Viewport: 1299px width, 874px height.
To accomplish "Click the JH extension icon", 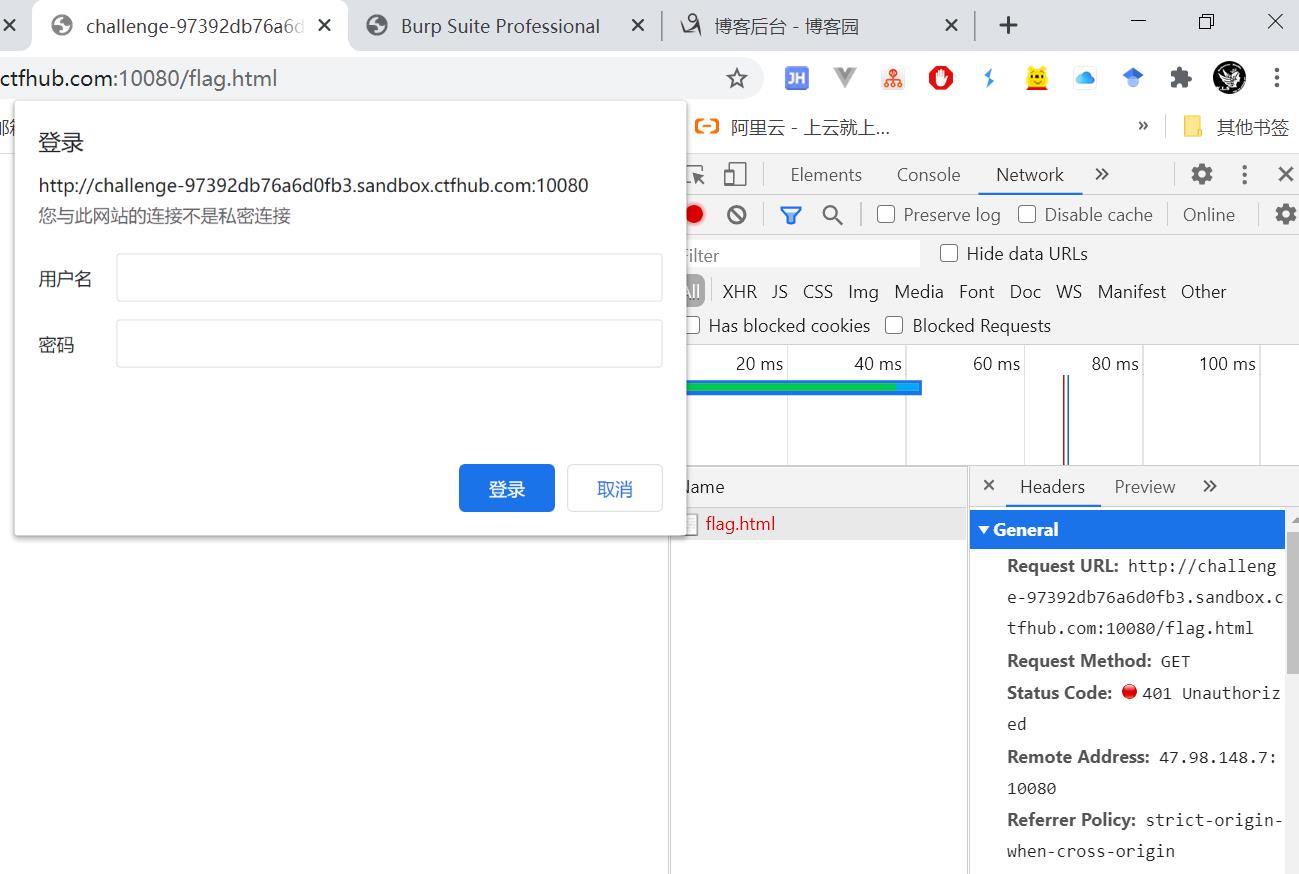I will (x=796, y=78).
